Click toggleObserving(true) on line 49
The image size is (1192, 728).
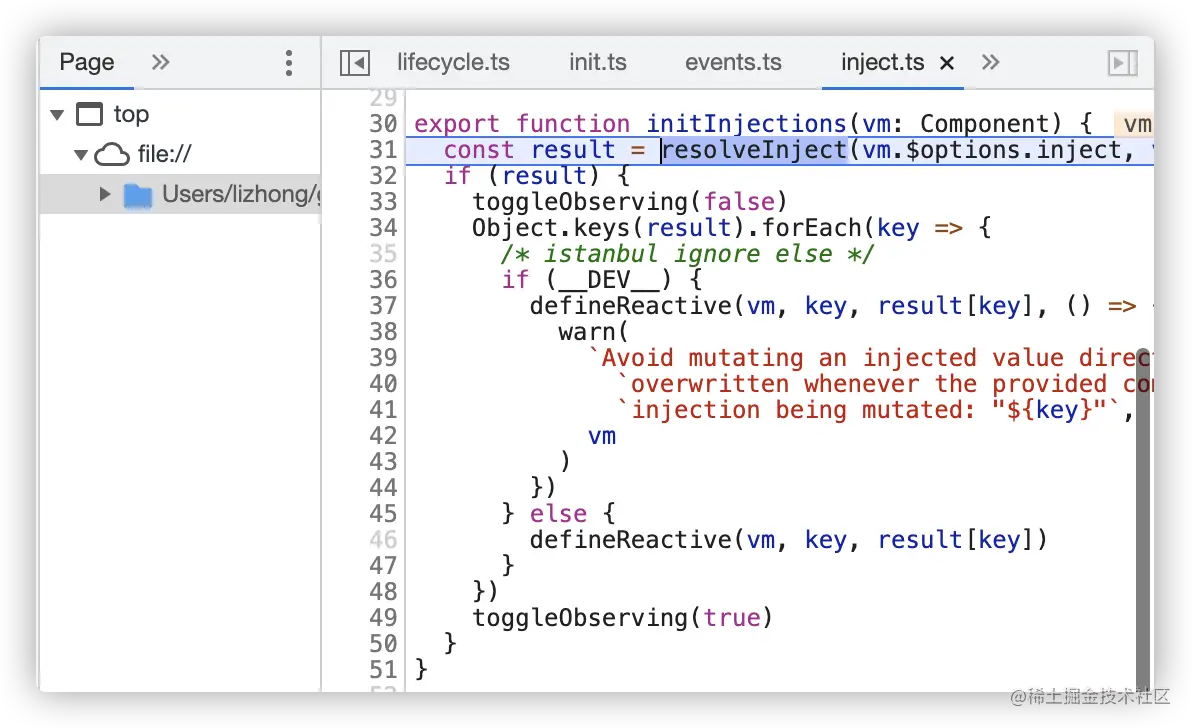(x=623, y=617)
